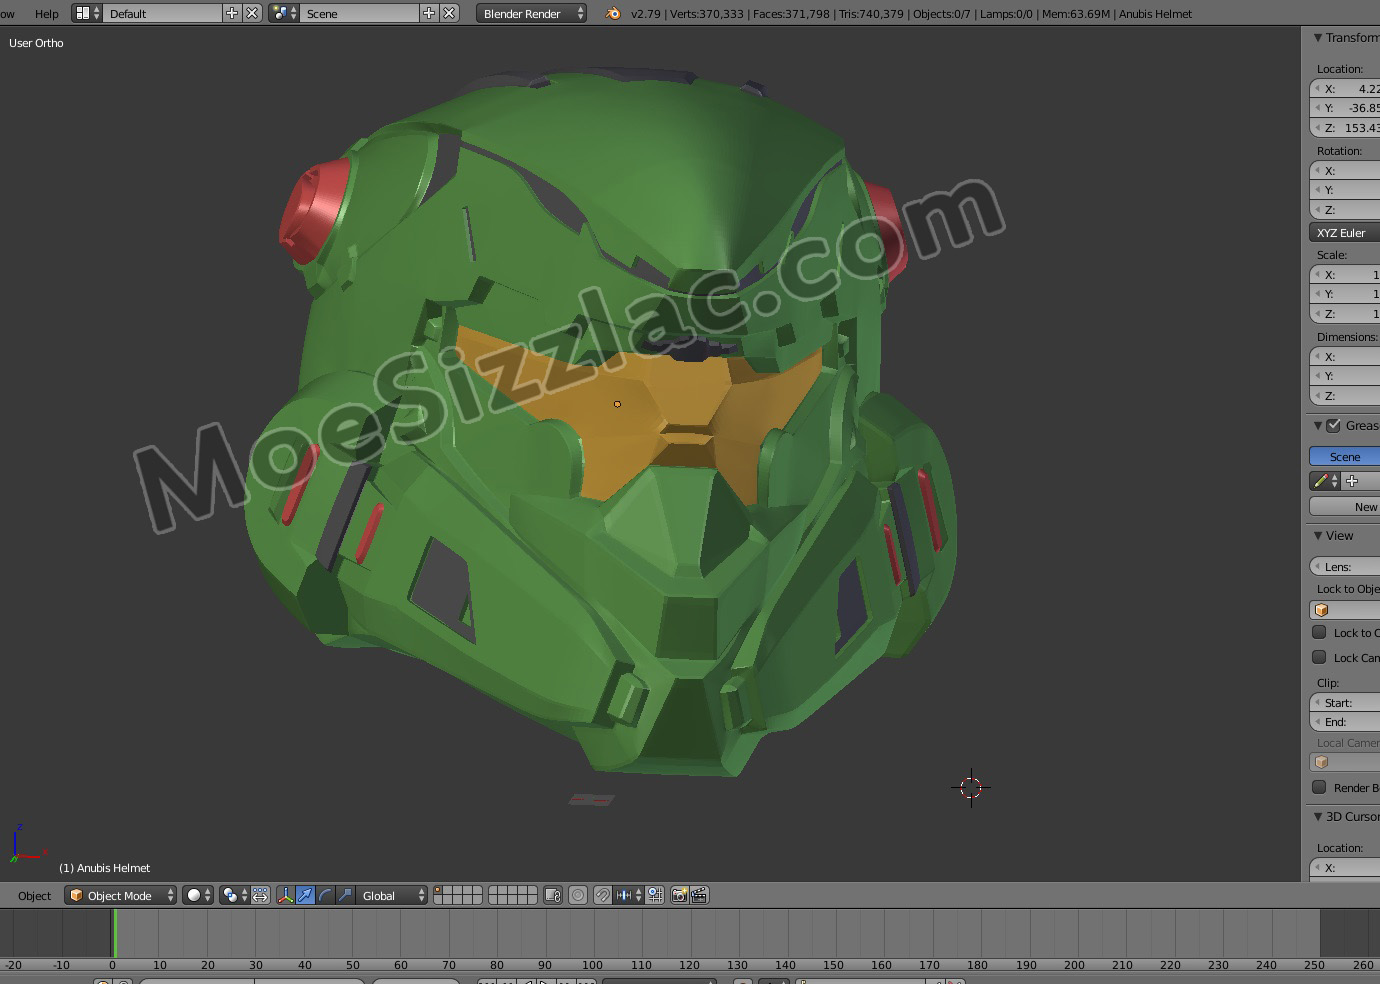
Task: Select the Grease Pencil Scene source button
Action: (x=1344, y=456)
